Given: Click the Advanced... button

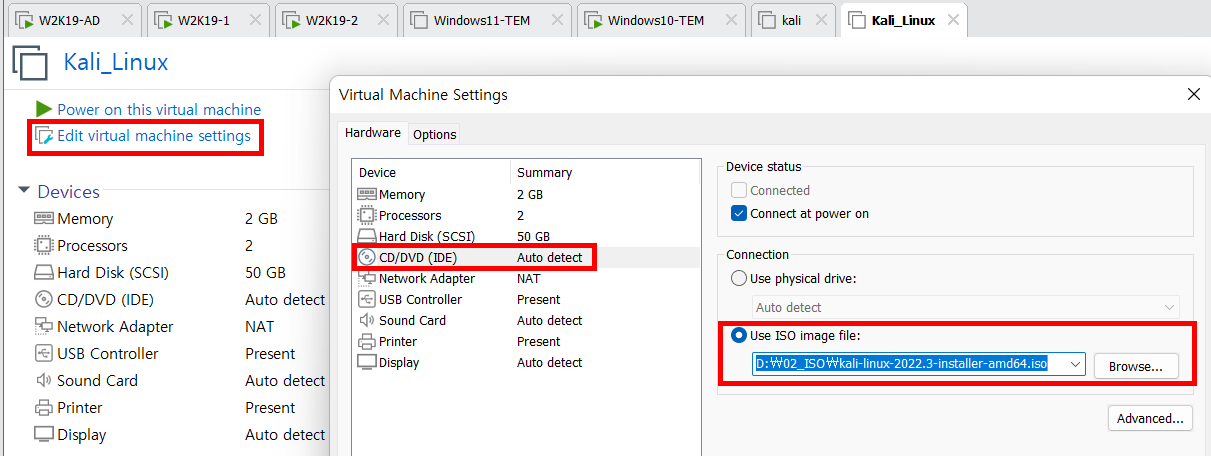Looking at the screenshot, I should [x=1150, y=418].
